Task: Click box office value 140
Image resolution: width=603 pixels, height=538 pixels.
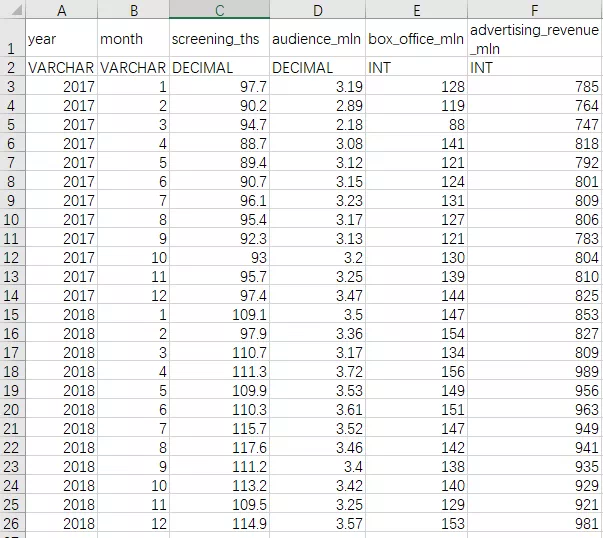Action: (x=416, y=485)
